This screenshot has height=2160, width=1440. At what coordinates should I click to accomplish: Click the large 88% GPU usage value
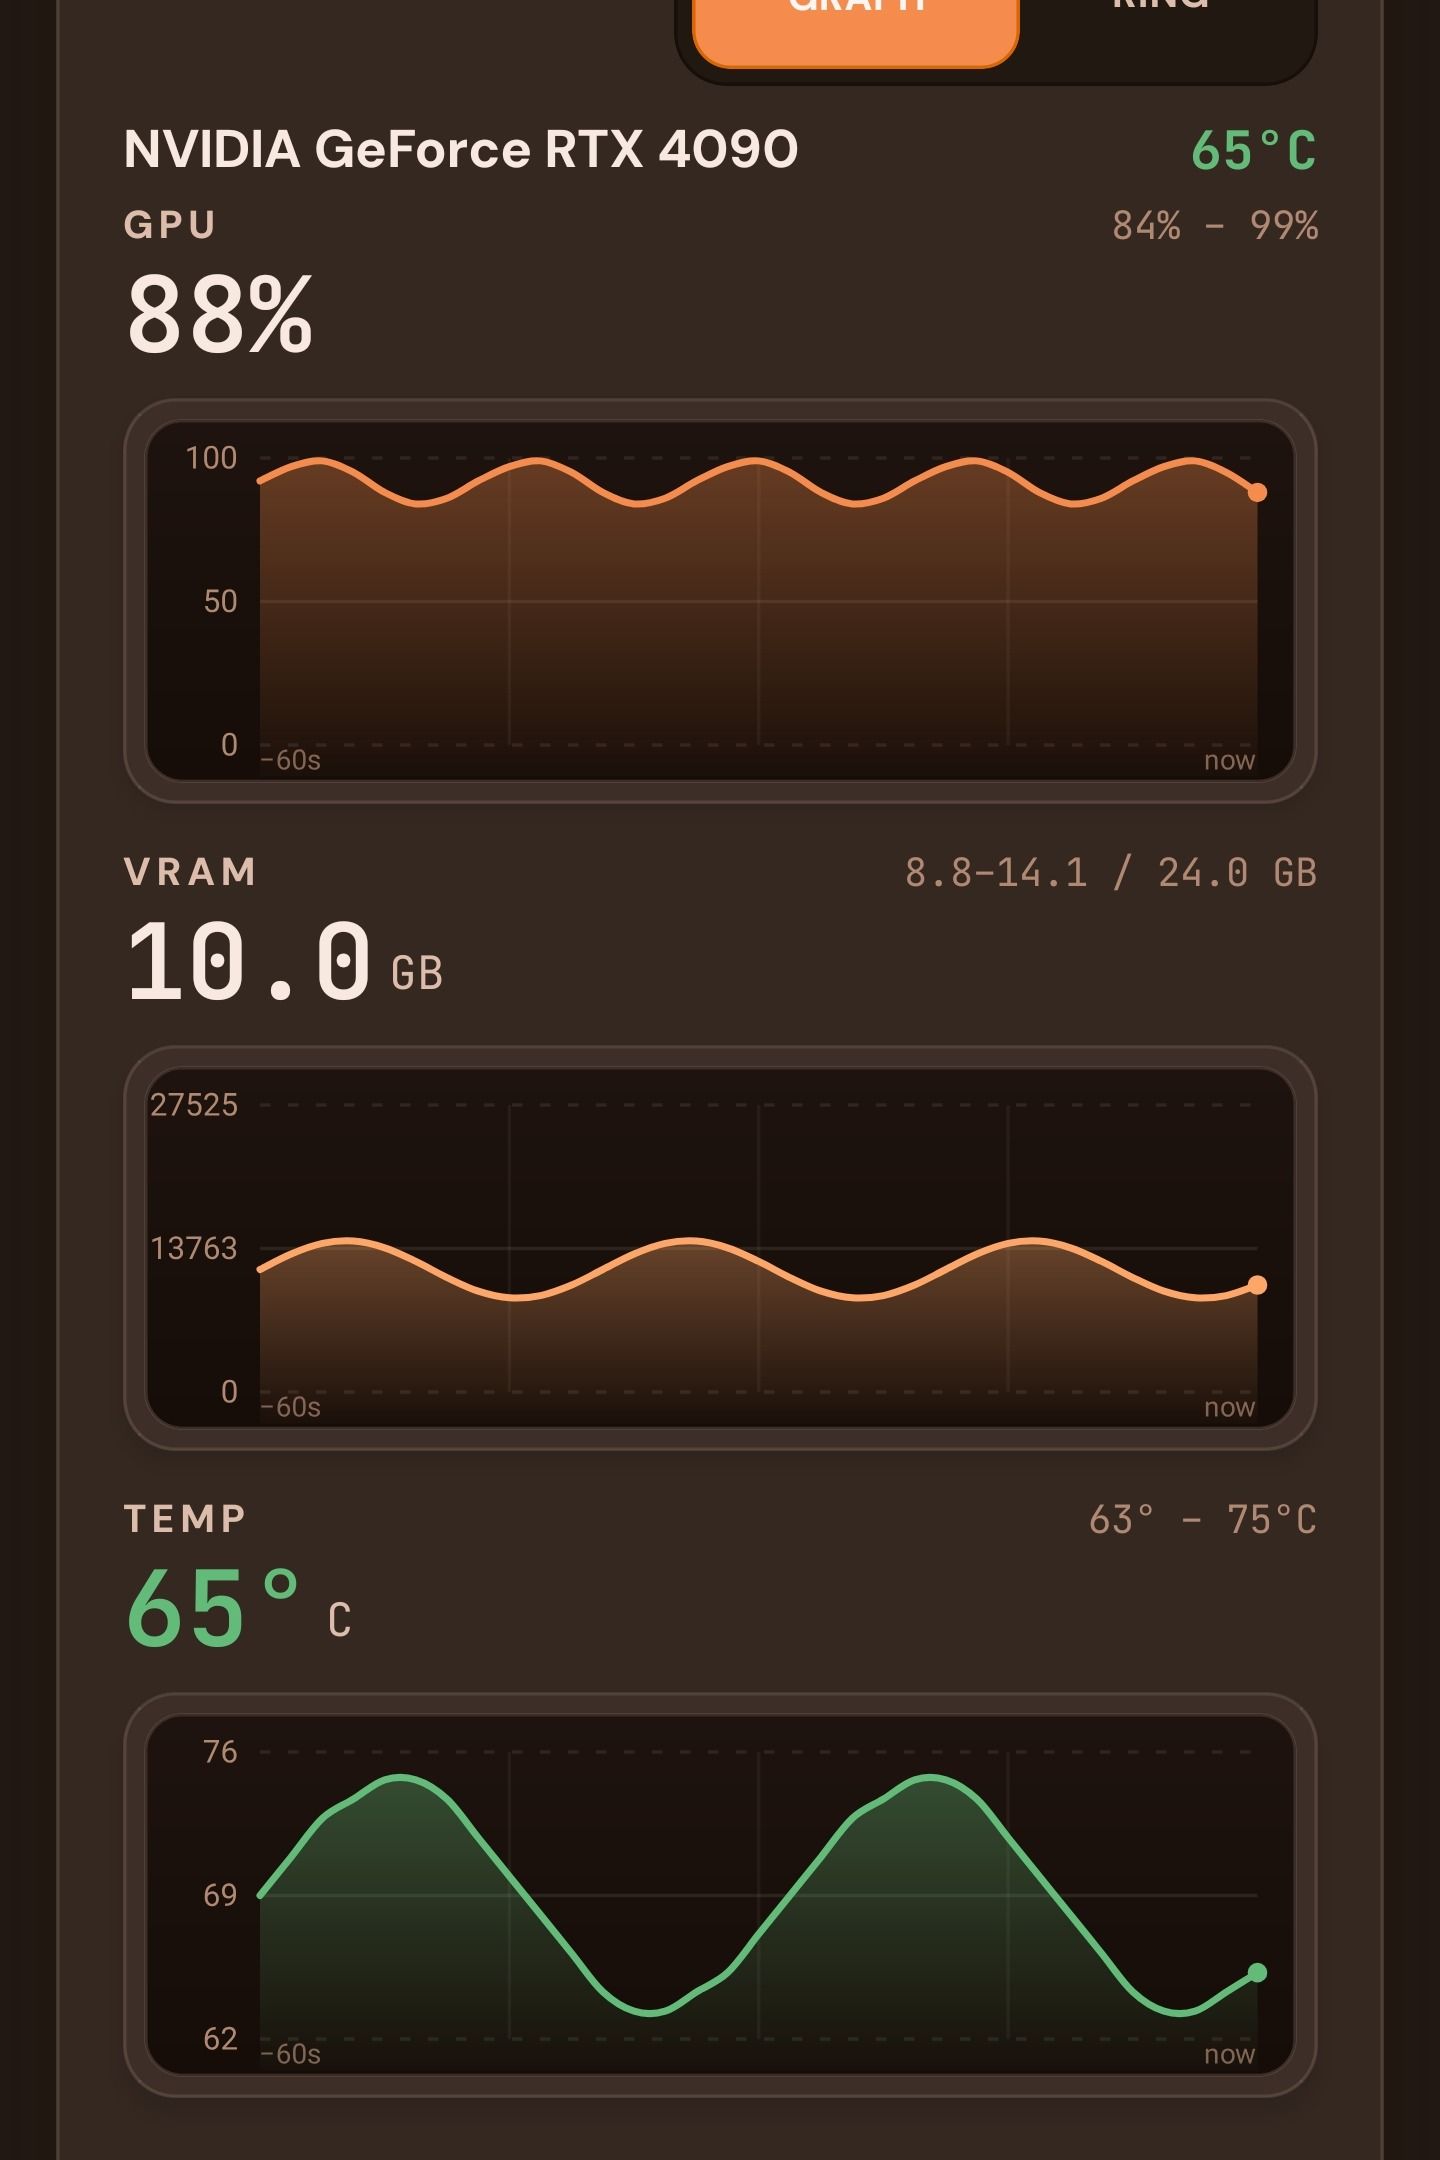pyautogui.click(x=220, y=316)
